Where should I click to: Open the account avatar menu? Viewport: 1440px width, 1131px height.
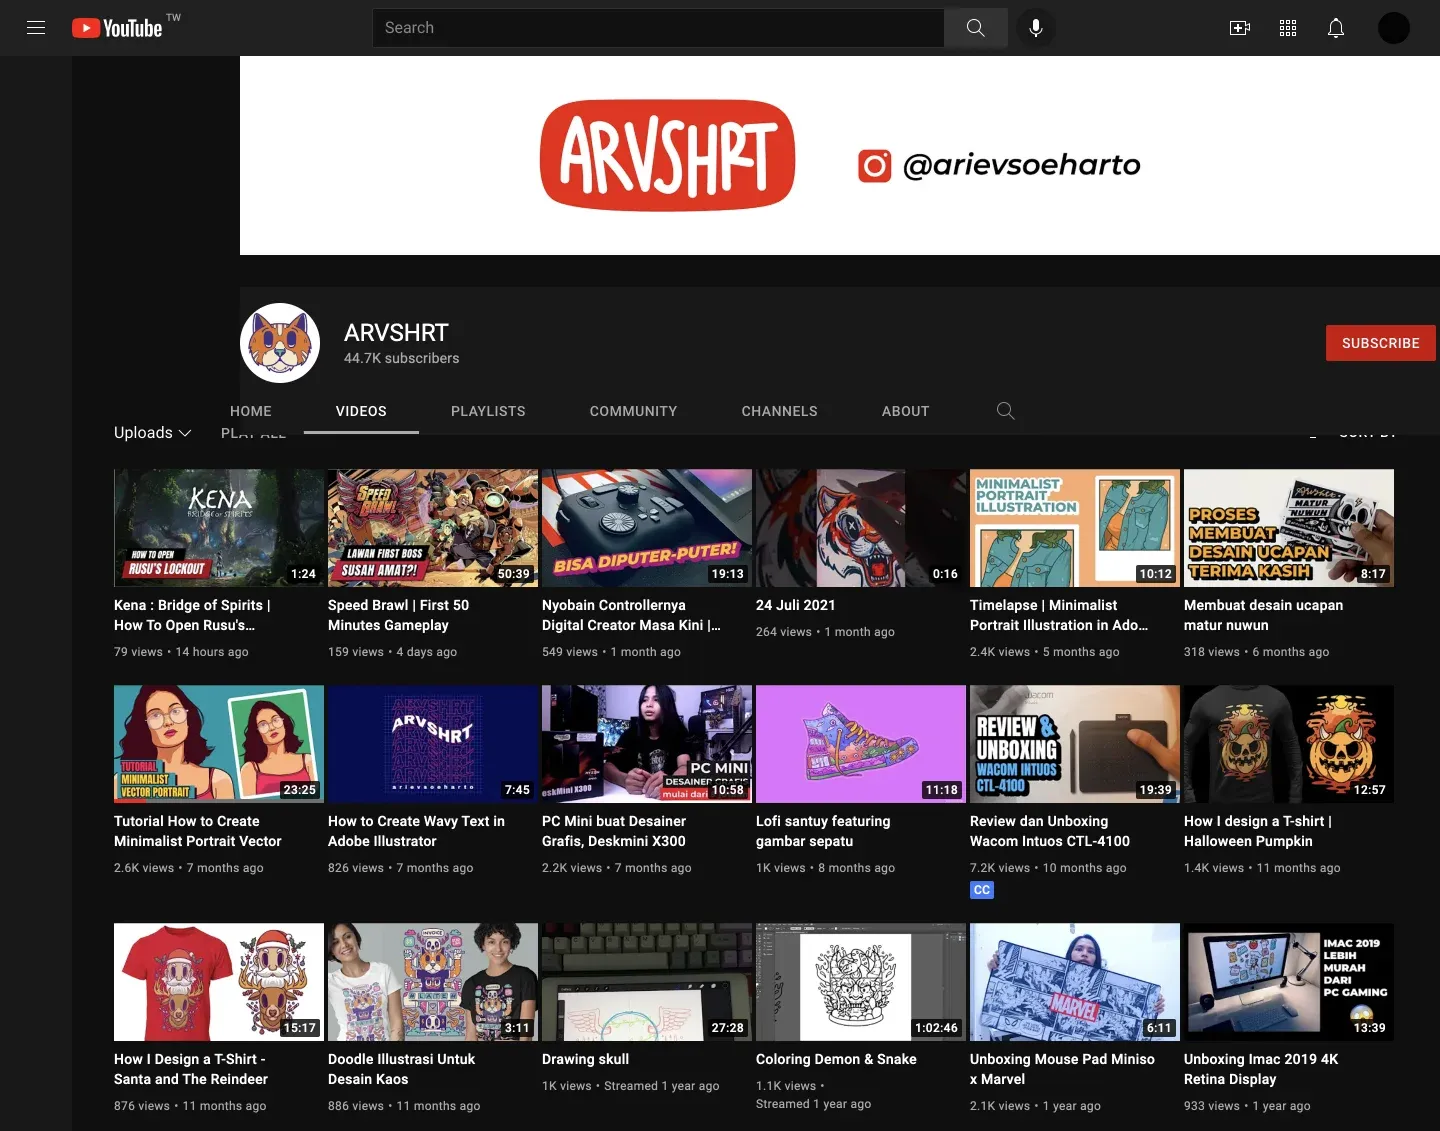(1394, 28)
